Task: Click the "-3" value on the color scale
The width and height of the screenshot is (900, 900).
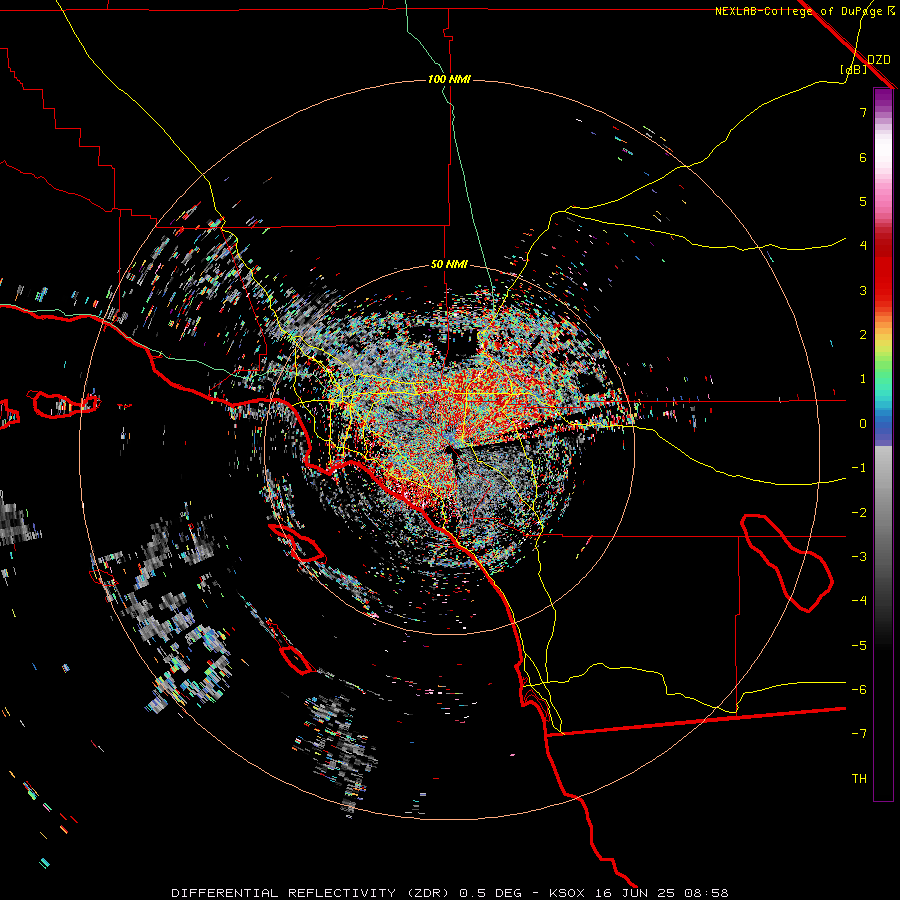Action: [x=859, y=557]
